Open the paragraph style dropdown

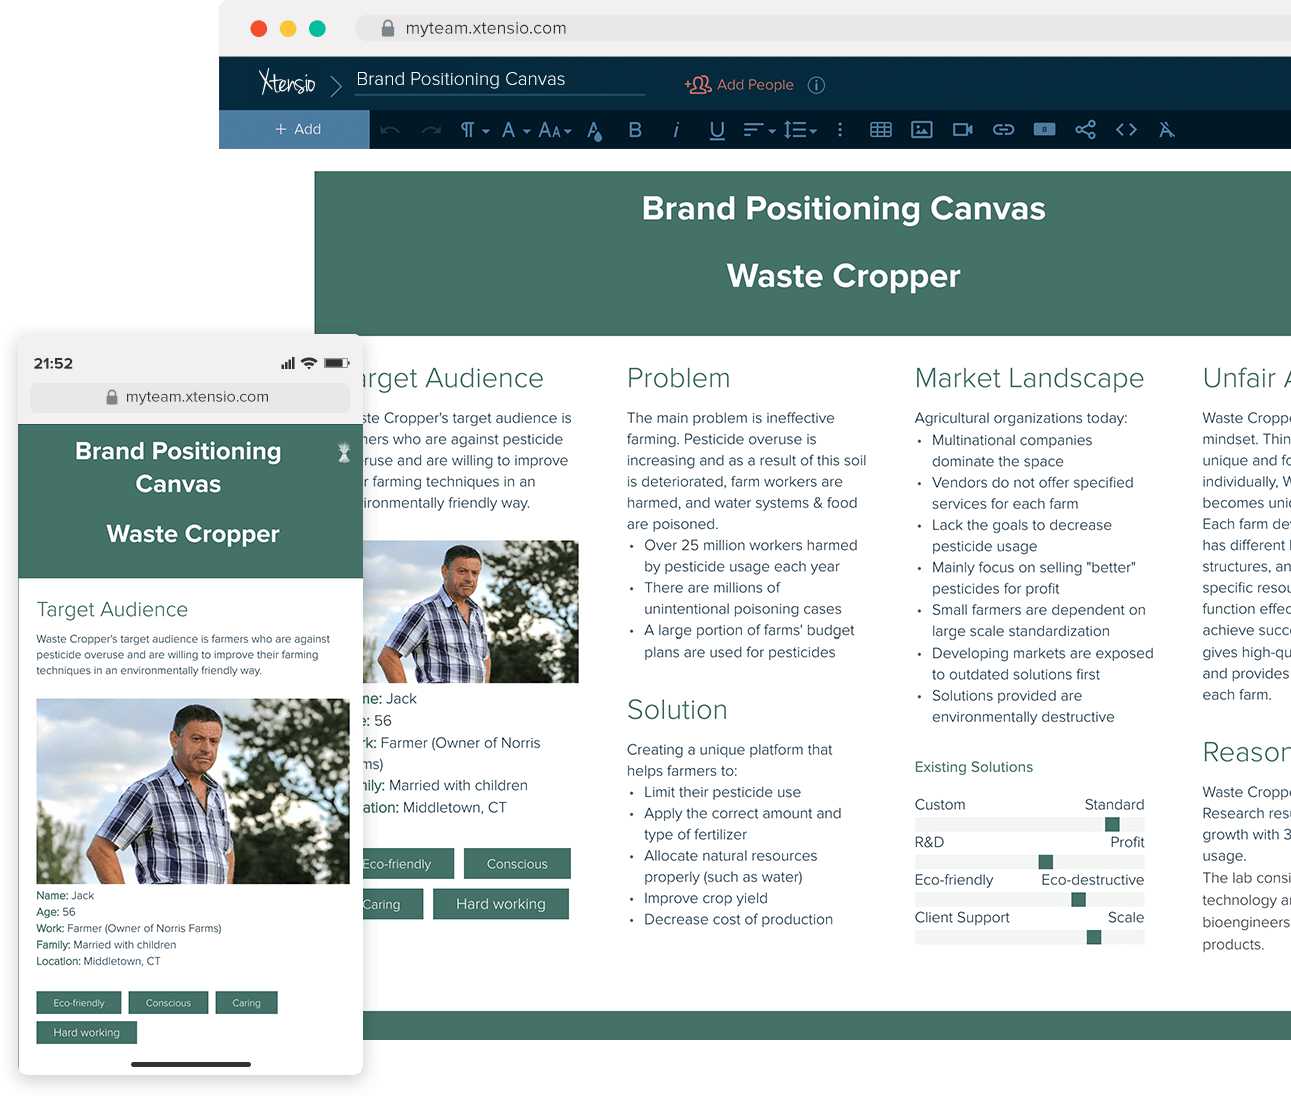472,129
